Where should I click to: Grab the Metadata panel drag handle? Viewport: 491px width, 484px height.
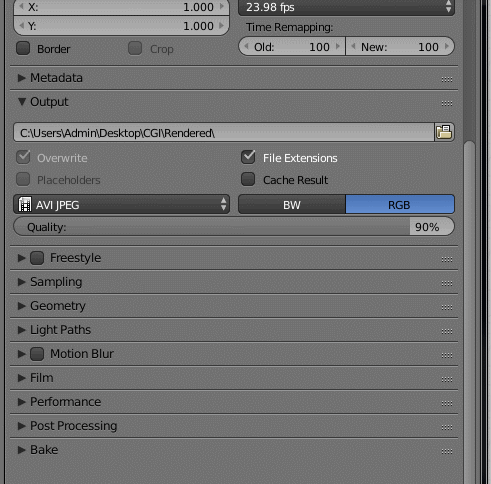pyautogui.click(x=447, y=79)
